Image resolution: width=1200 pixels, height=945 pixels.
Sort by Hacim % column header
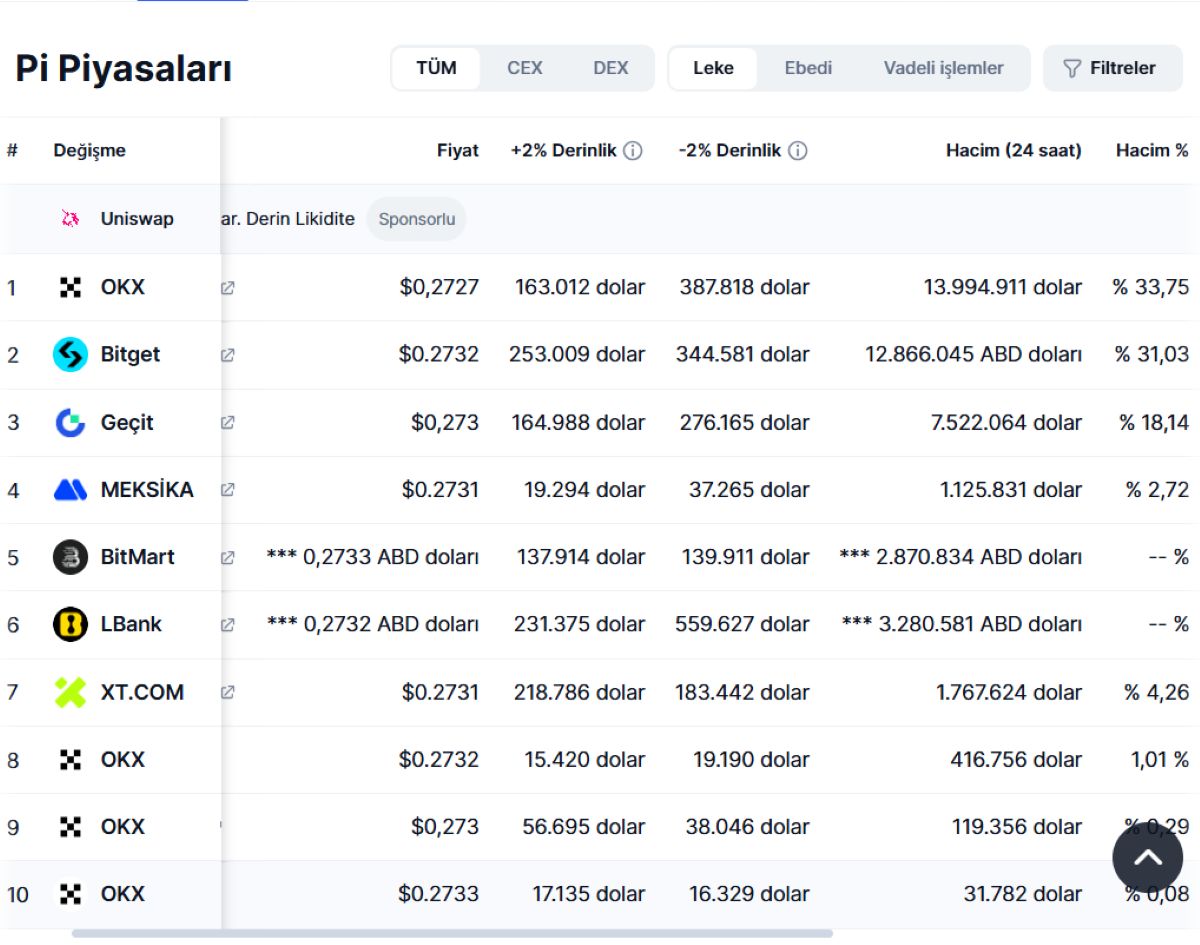coord(1152,151)
